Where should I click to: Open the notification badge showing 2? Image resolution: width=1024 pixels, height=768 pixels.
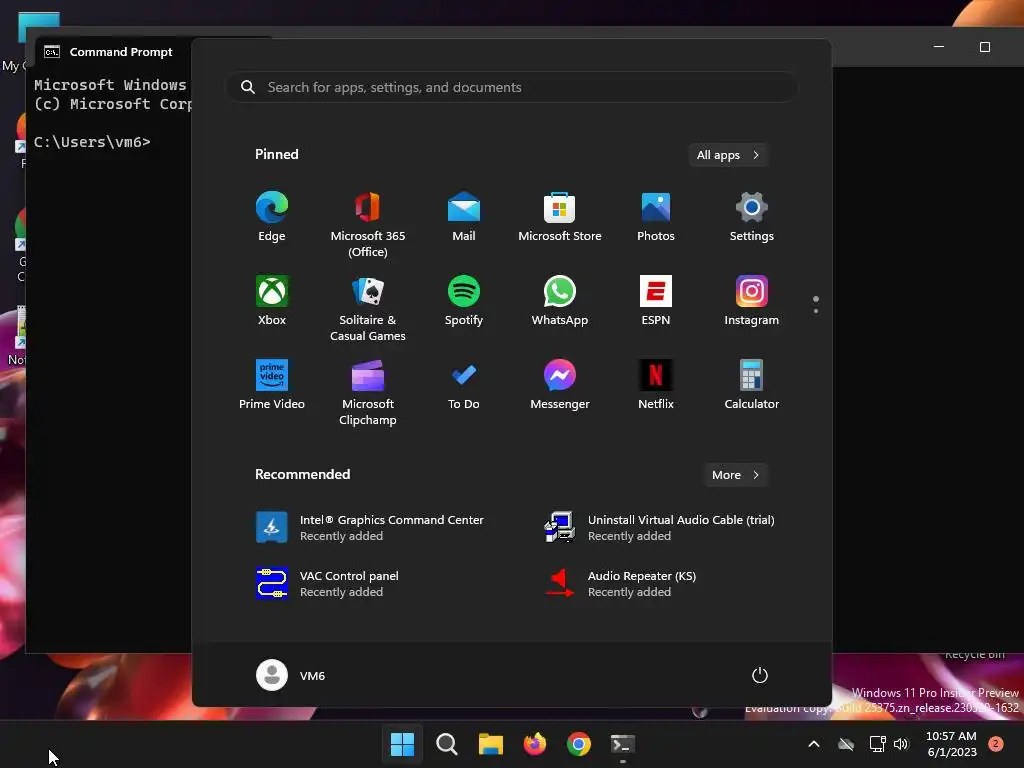pyautogui.click(x=996, y=743)
